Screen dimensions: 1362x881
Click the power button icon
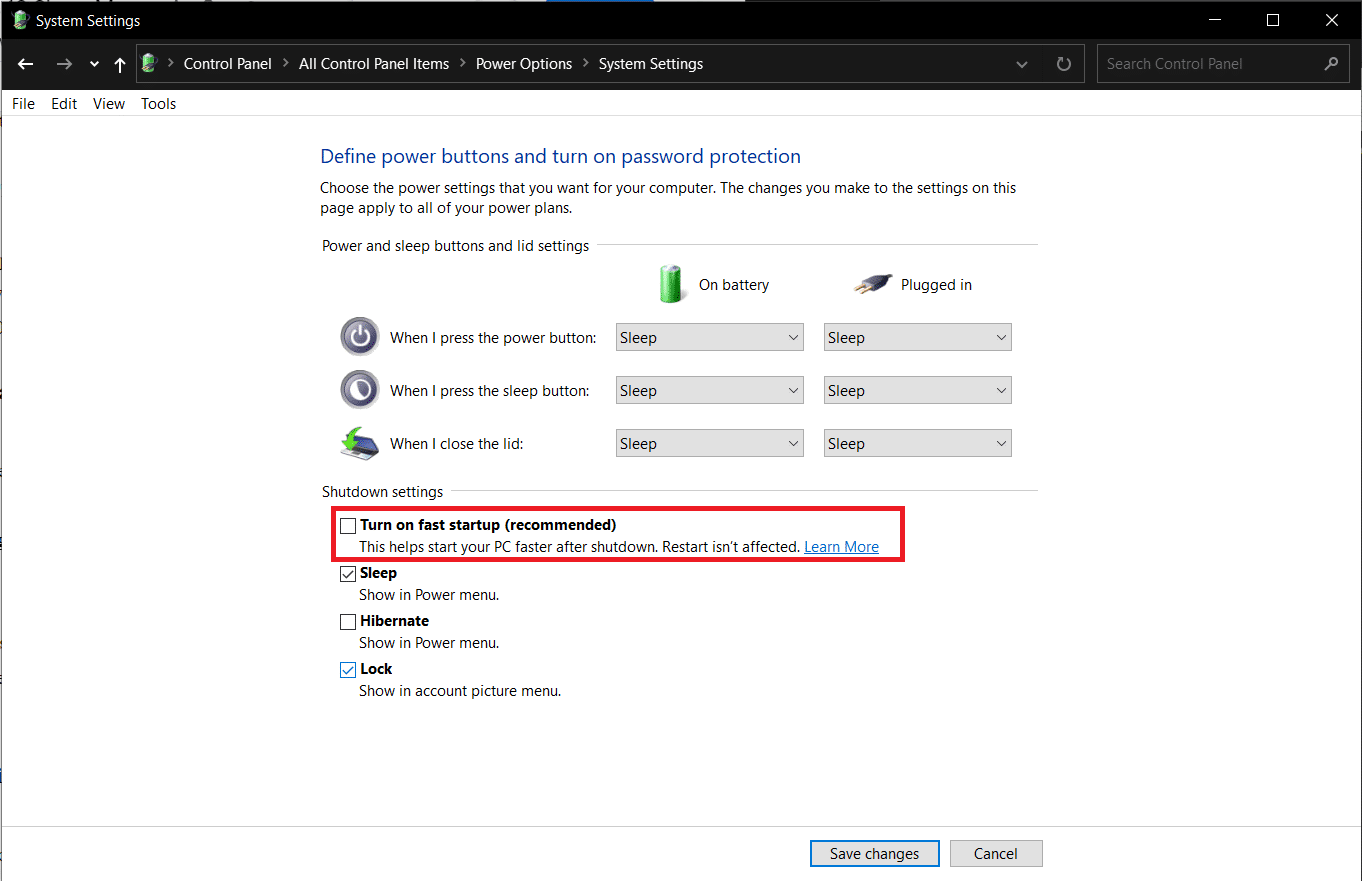pos(360,336)
